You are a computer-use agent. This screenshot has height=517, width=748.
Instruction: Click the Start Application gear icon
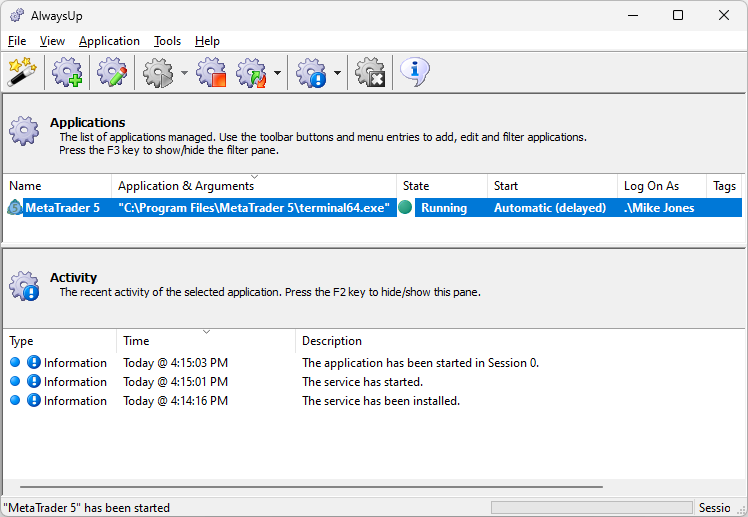pyautogui.click(x=158, y=72)
